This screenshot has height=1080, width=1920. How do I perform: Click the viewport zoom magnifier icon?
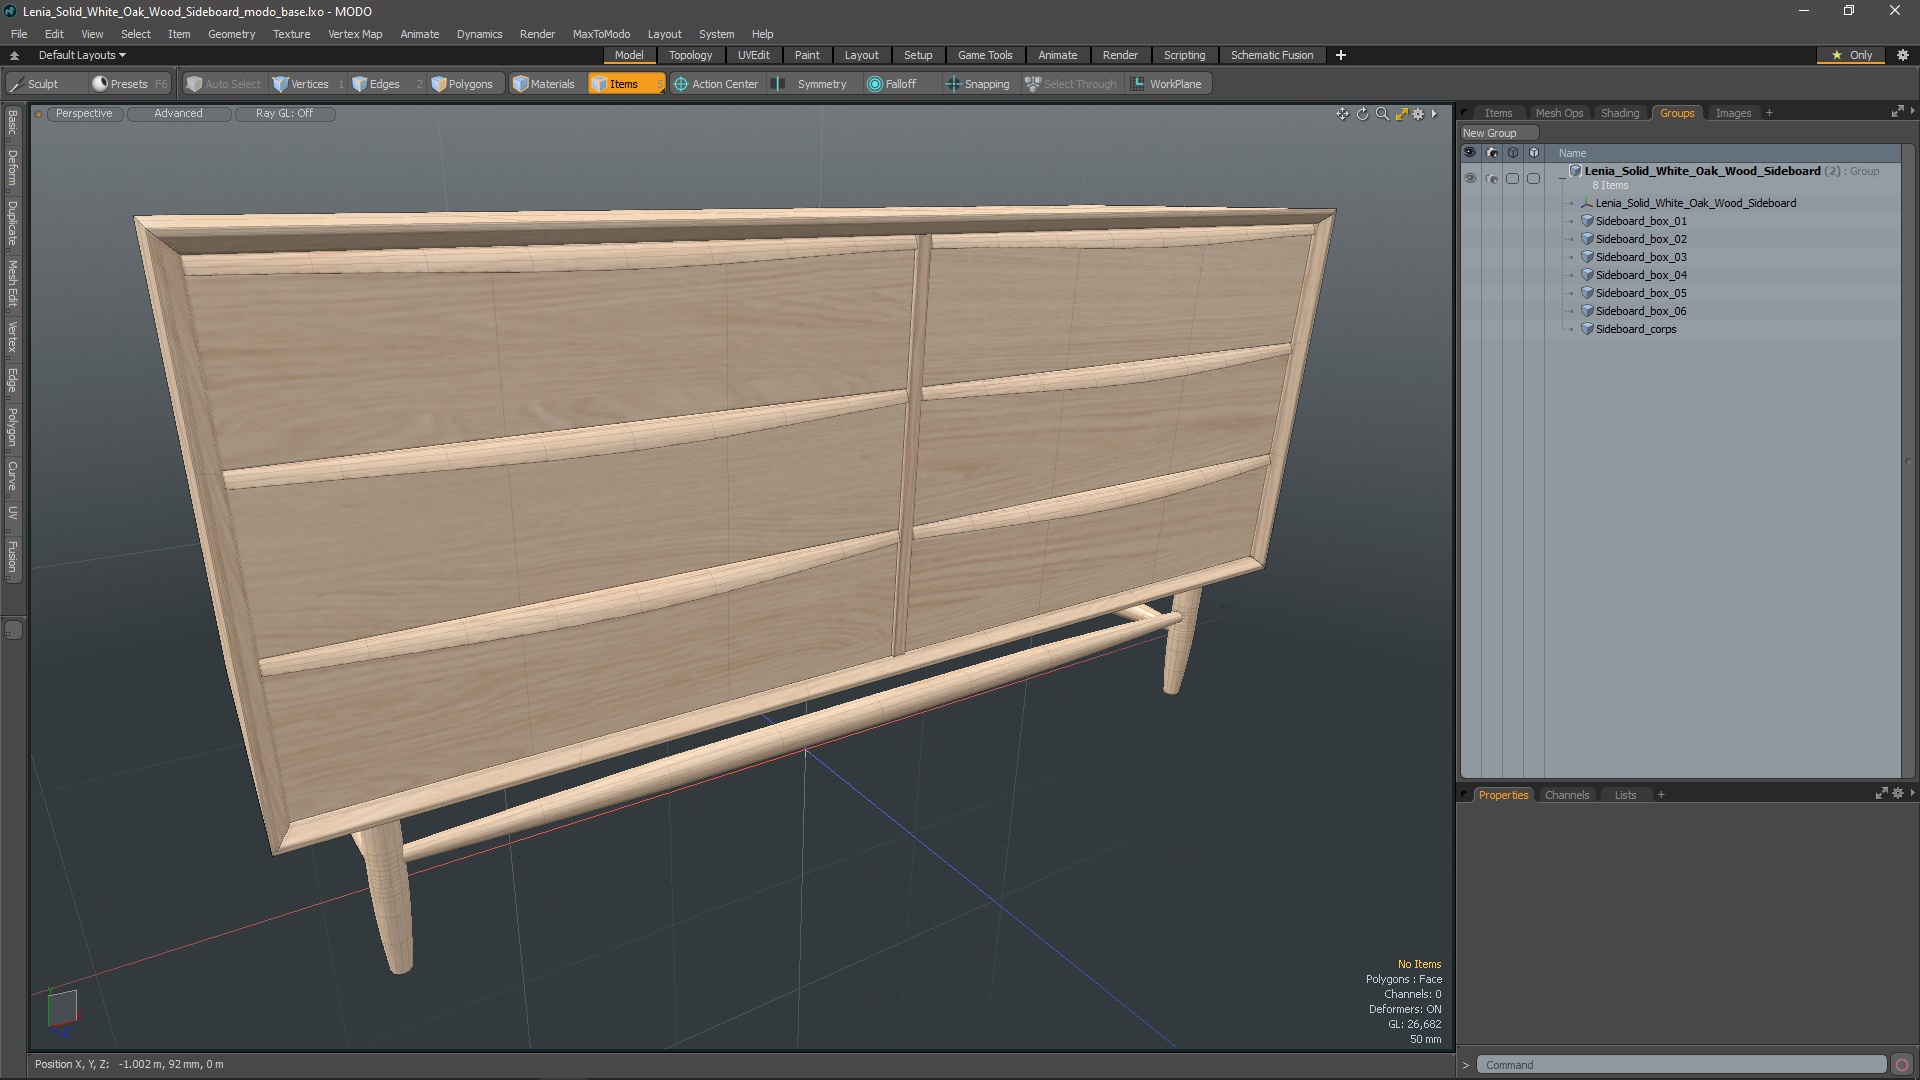(1382, 114)
